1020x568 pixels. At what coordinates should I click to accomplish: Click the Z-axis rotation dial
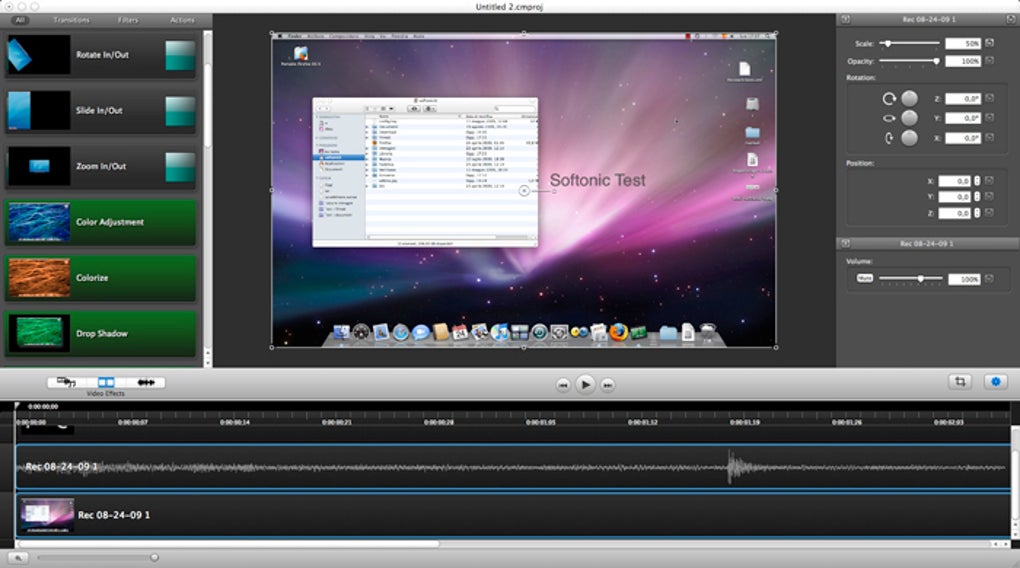point(909,98)
